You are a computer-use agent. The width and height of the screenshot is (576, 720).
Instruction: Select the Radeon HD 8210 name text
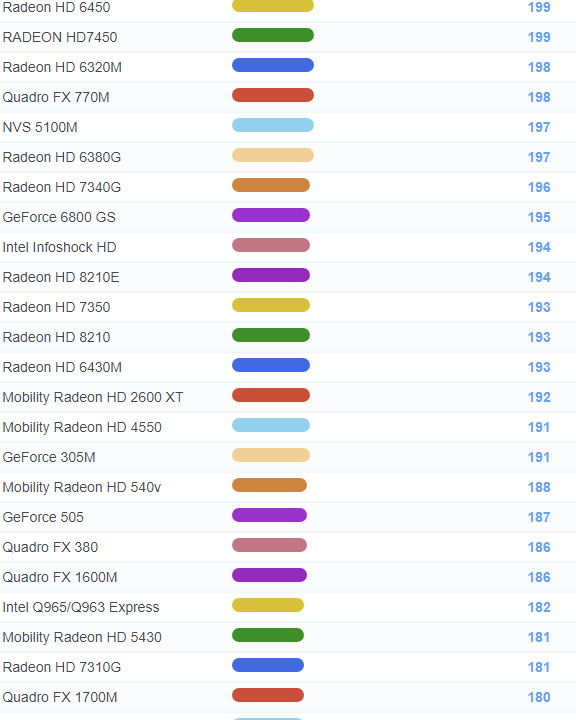(56, 337)
